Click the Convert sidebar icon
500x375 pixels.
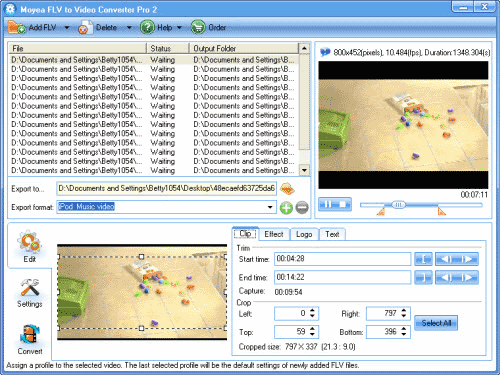coord(30,339)
